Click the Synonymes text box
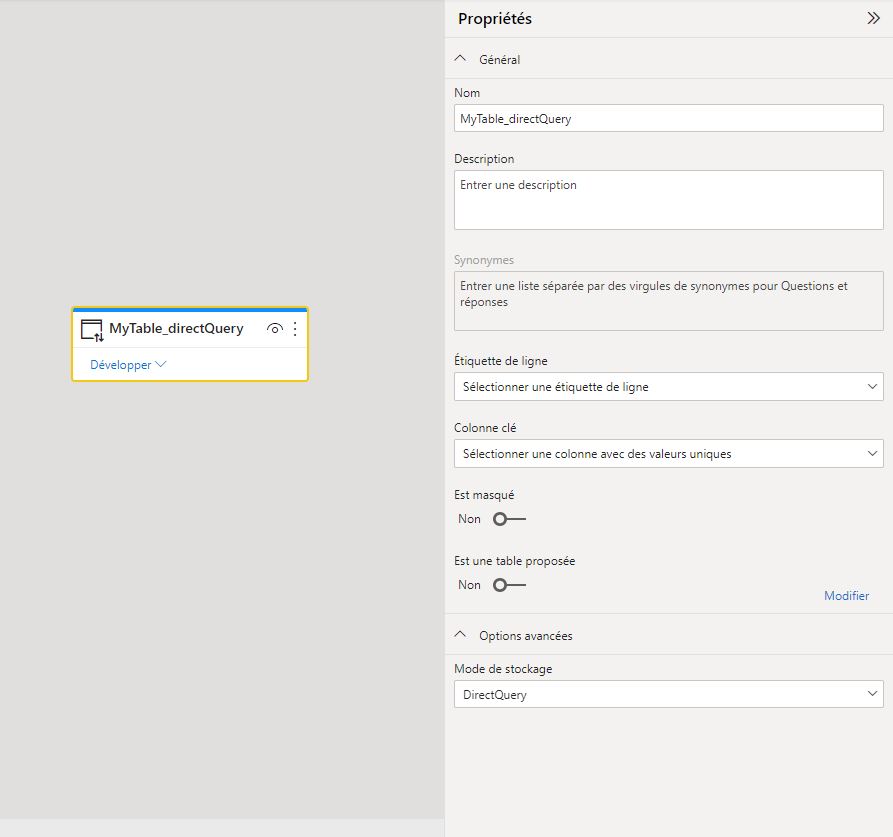The width and height of the screenshot is (893, 837). coord(669,301)
